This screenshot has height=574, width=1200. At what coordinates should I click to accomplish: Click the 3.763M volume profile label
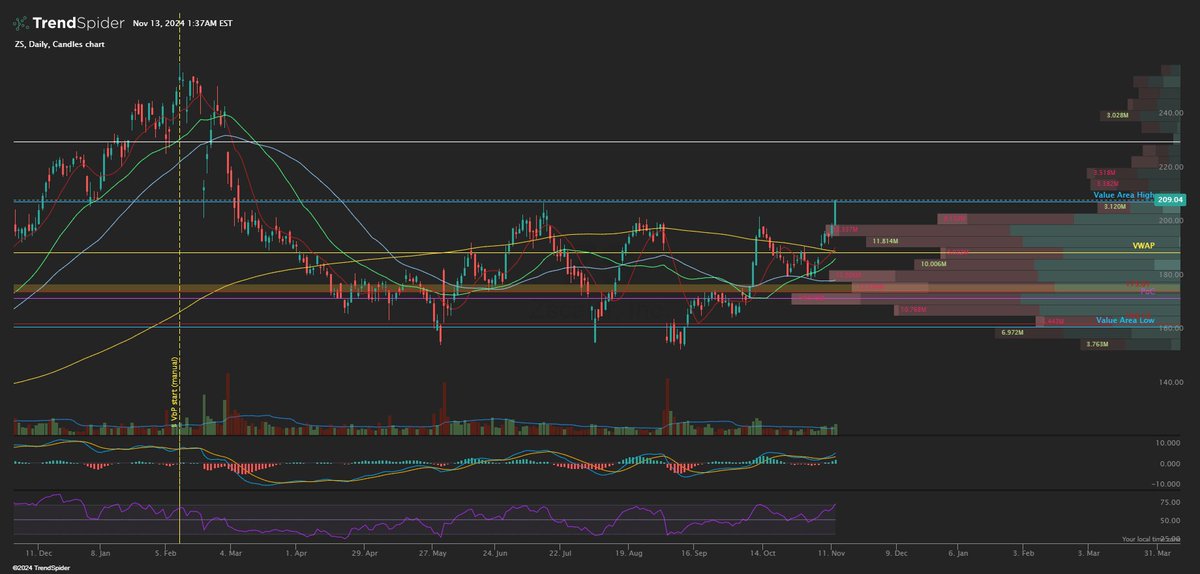(x=1098, y=344)
